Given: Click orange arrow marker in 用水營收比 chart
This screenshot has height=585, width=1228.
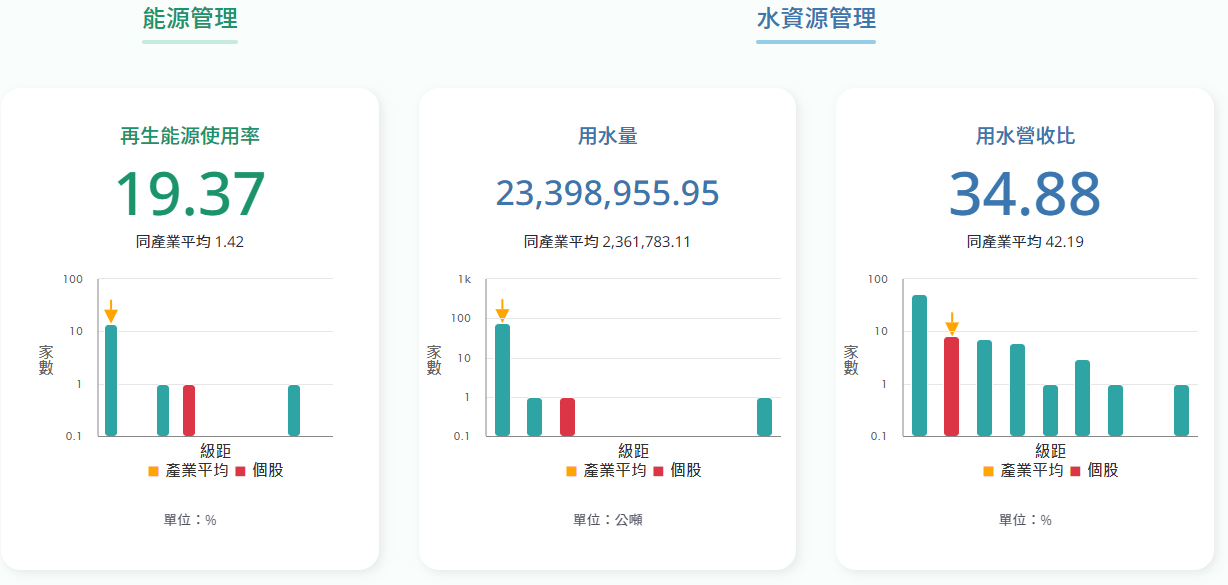Looking at the screenshot, I should pos(952,324).
